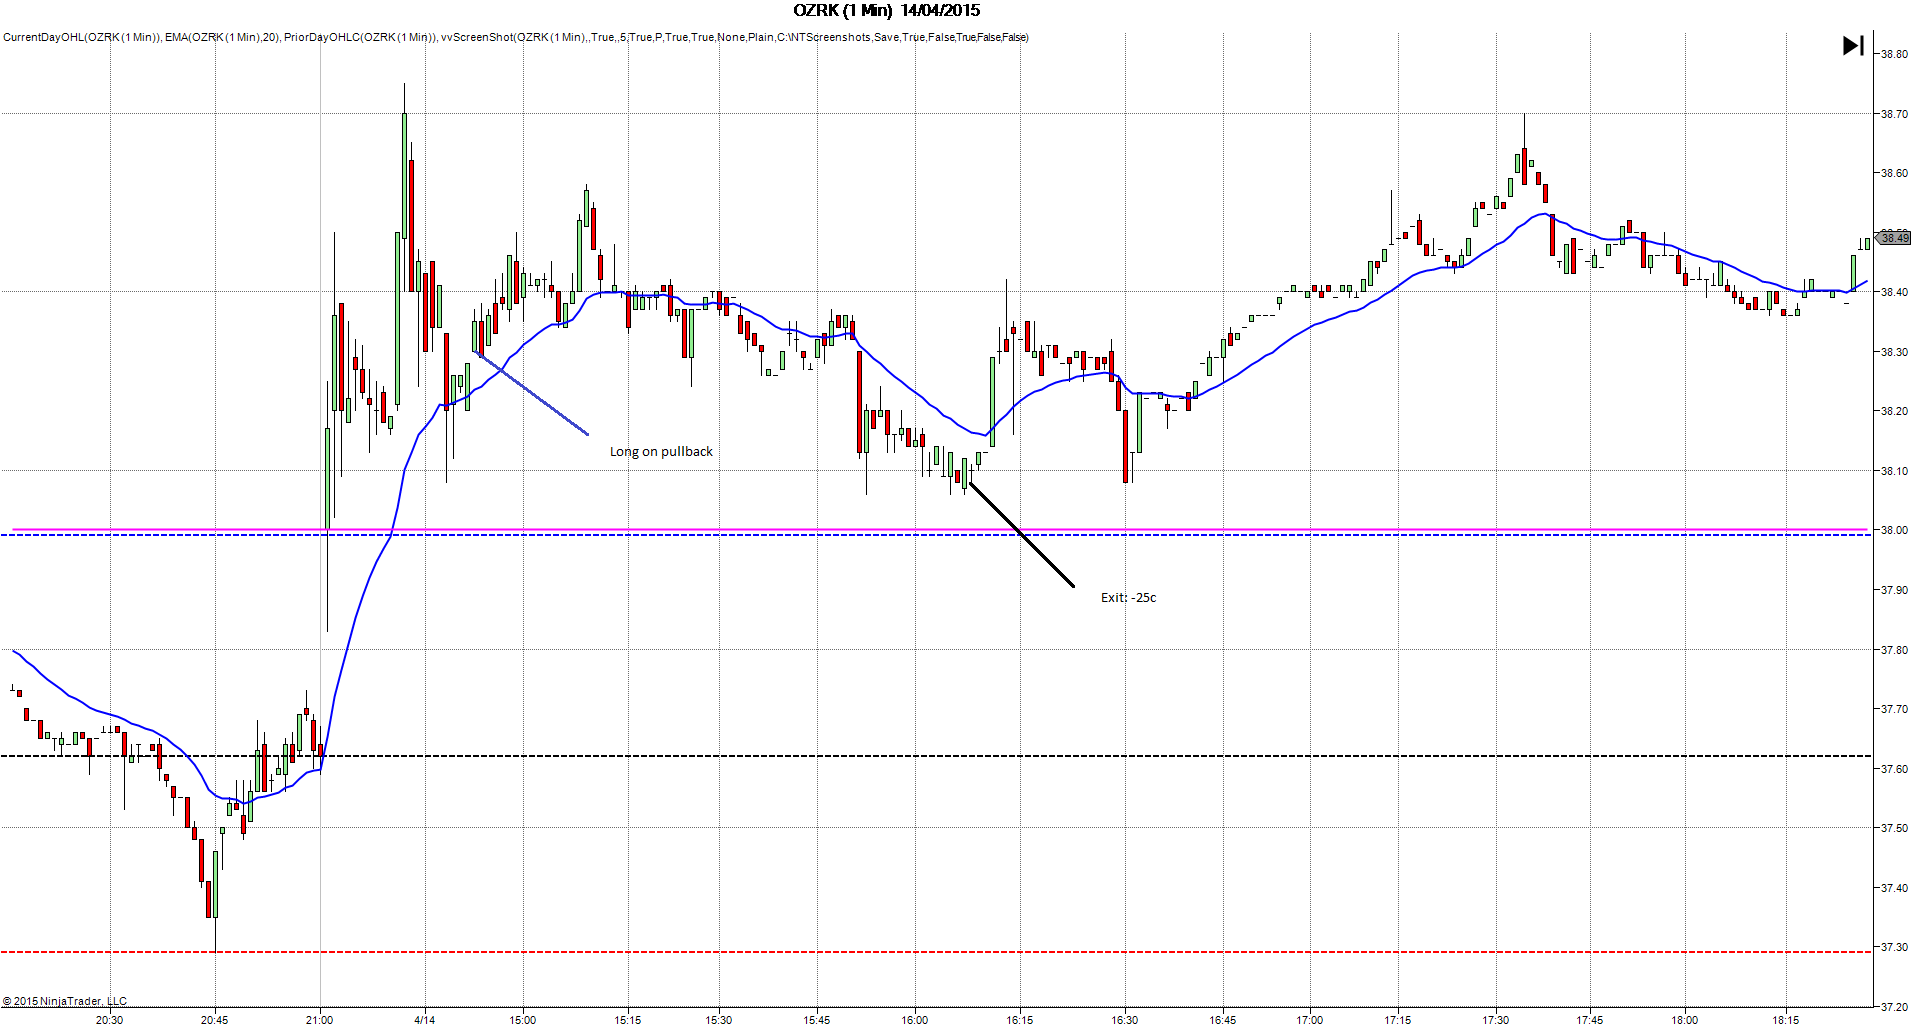Click the 37.50 price axis label
This screenshot has width=1920, height=1034.
coord(1894,828)
